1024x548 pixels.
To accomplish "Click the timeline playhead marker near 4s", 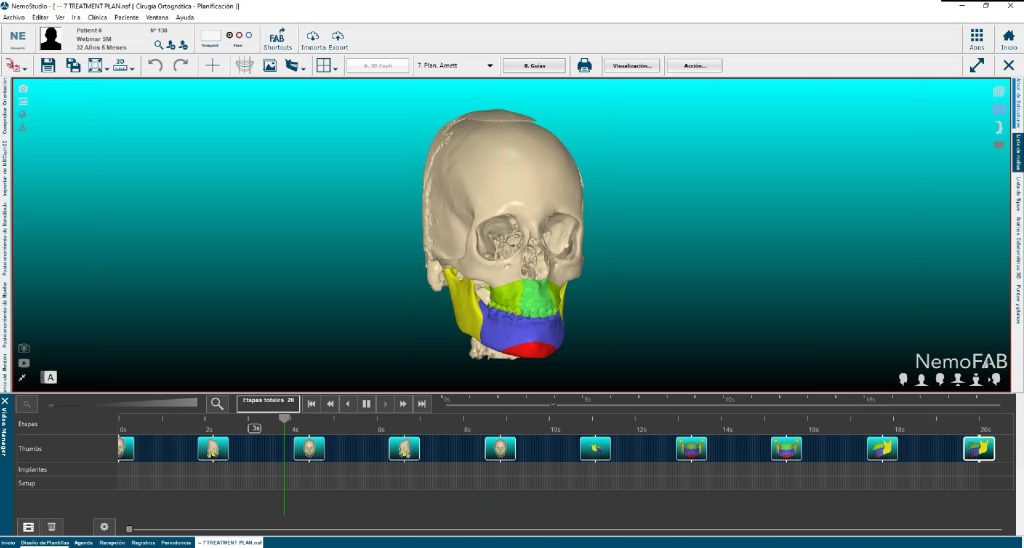I will point(284,418).
